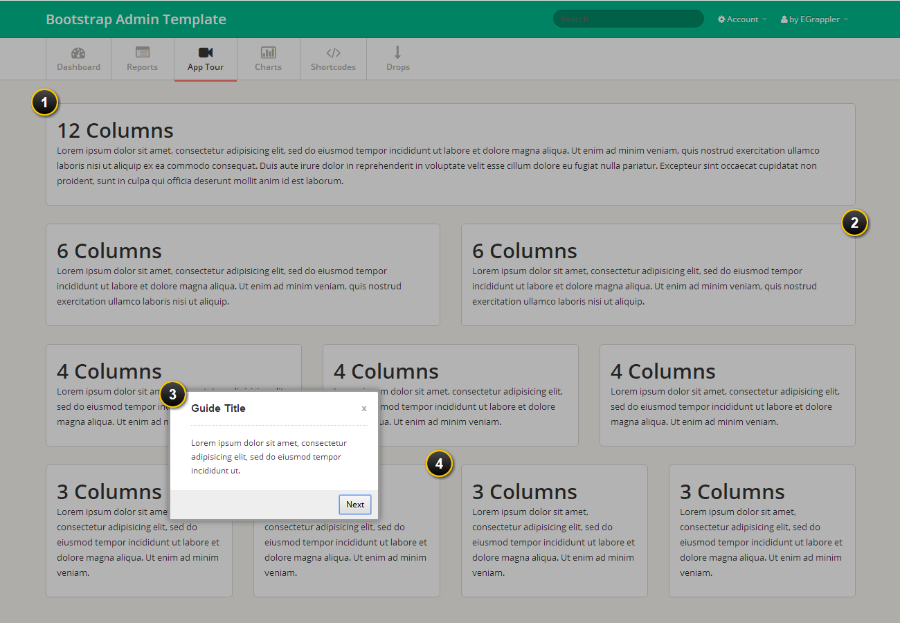Open the Charts bar graph icon

click(x=268, y=59)
